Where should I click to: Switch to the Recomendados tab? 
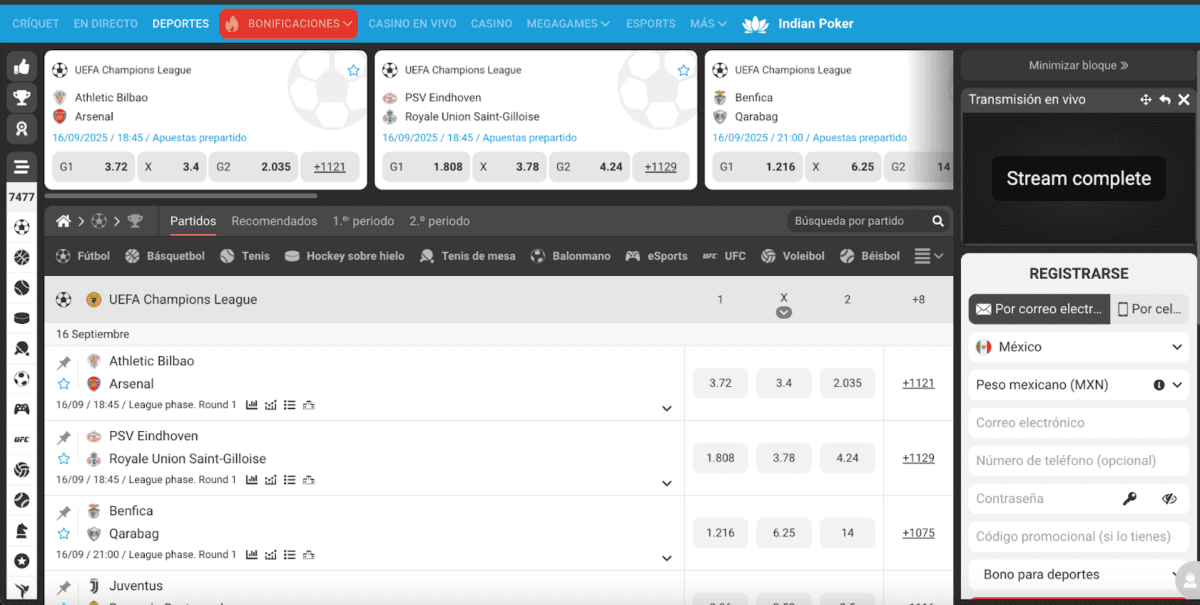click(x=274, y=221)
